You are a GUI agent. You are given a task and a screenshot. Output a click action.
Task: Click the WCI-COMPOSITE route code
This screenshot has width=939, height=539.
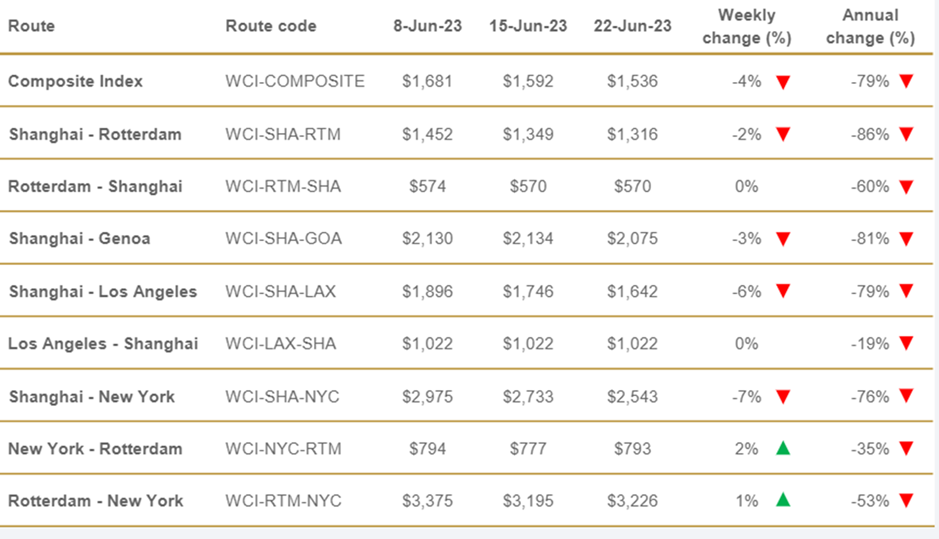296,82
